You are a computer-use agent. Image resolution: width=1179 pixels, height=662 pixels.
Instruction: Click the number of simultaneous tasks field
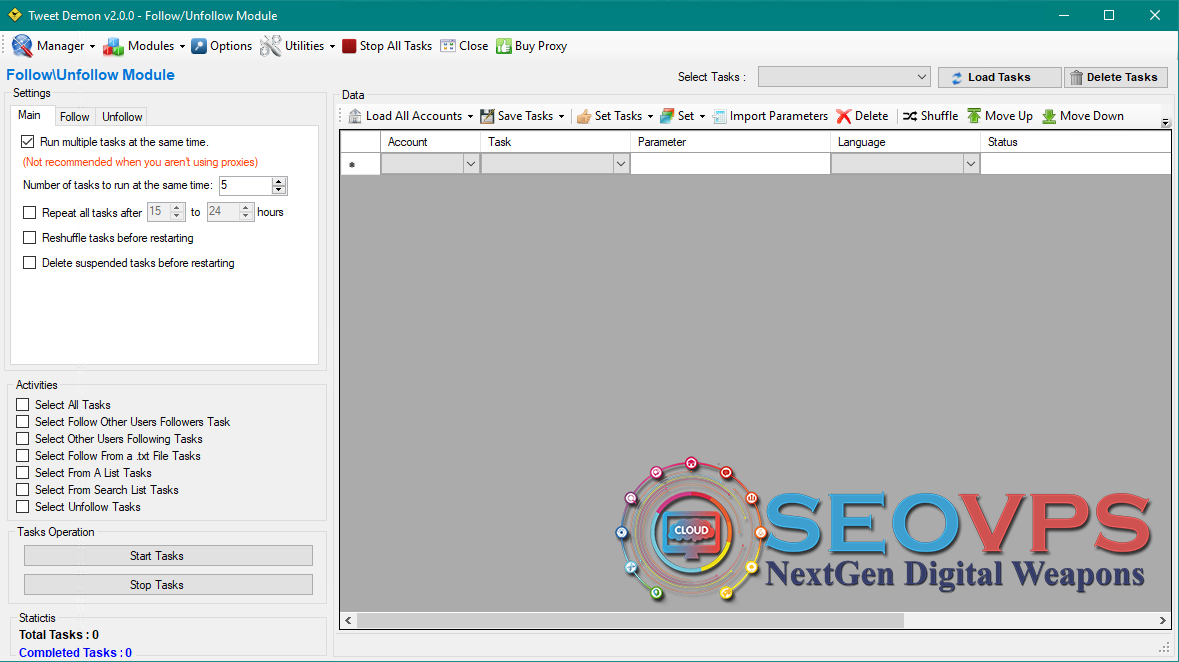(x=245, y=185)
